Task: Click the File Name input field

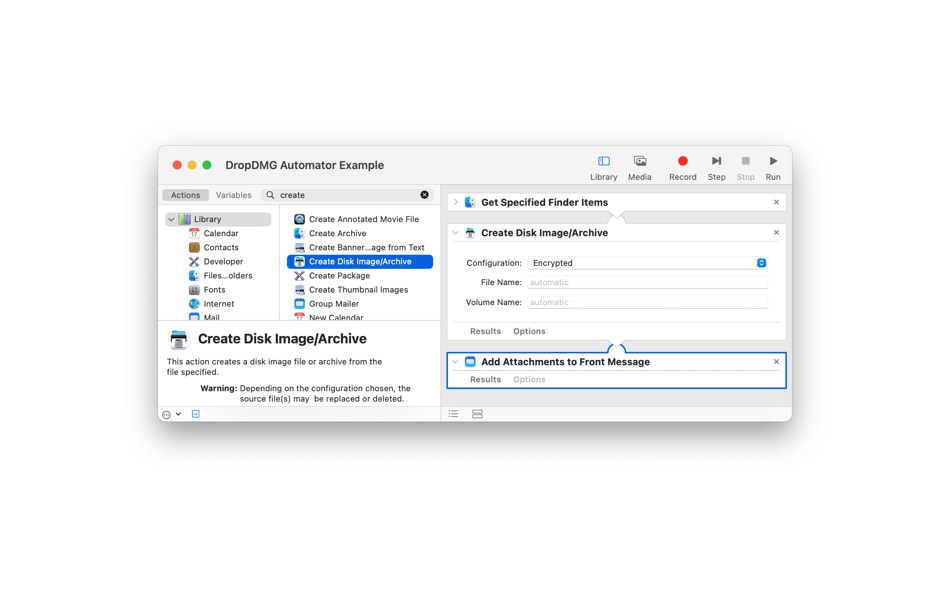Action: 648,282
